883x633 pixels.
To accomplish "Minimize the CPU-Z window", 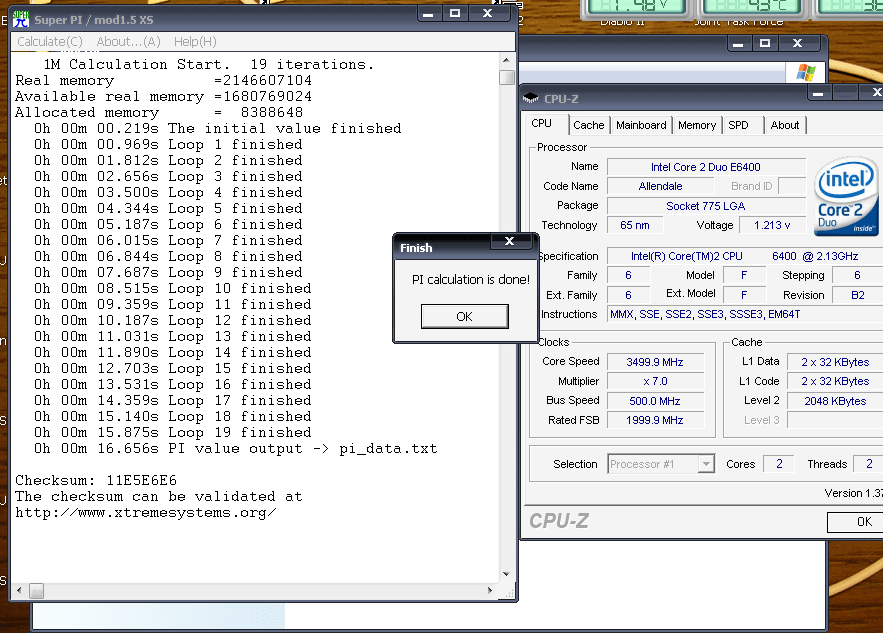I will (x=818, y=93).
